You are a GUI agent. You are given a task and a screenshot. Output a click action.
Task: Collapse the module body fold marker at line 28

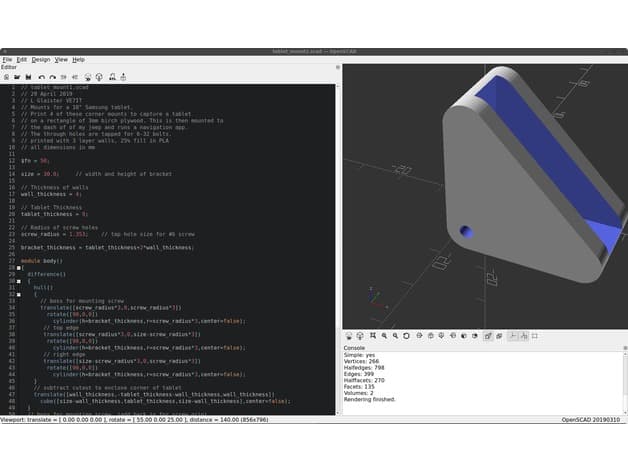(18, 268)
